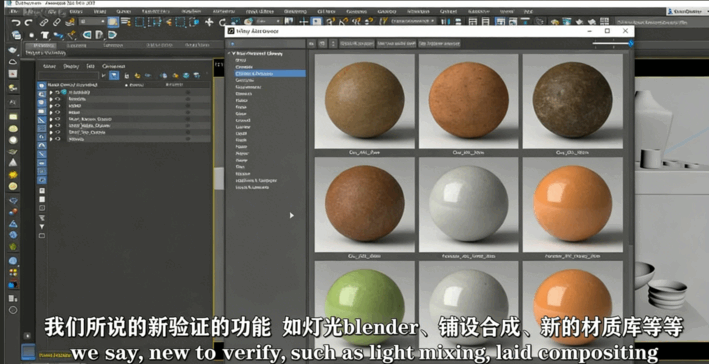This screenshot has height=364, width=709.
Task: Open Render Setup from the toolbar
Action: 554,22
